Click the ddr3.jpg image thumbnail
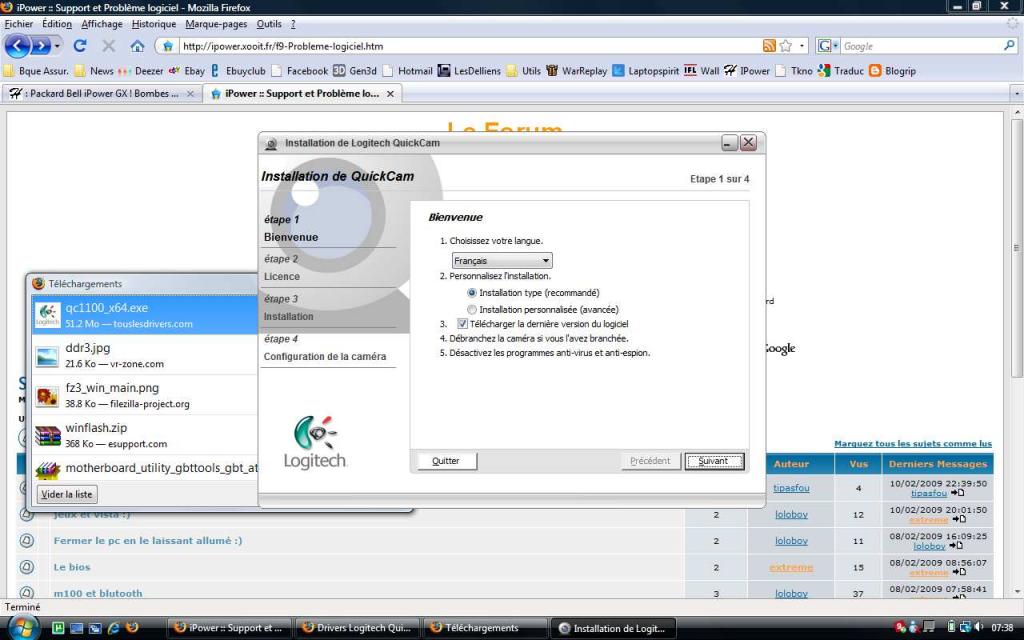The height and width of the screenshot is (640, 1024). tap(47, 355)
